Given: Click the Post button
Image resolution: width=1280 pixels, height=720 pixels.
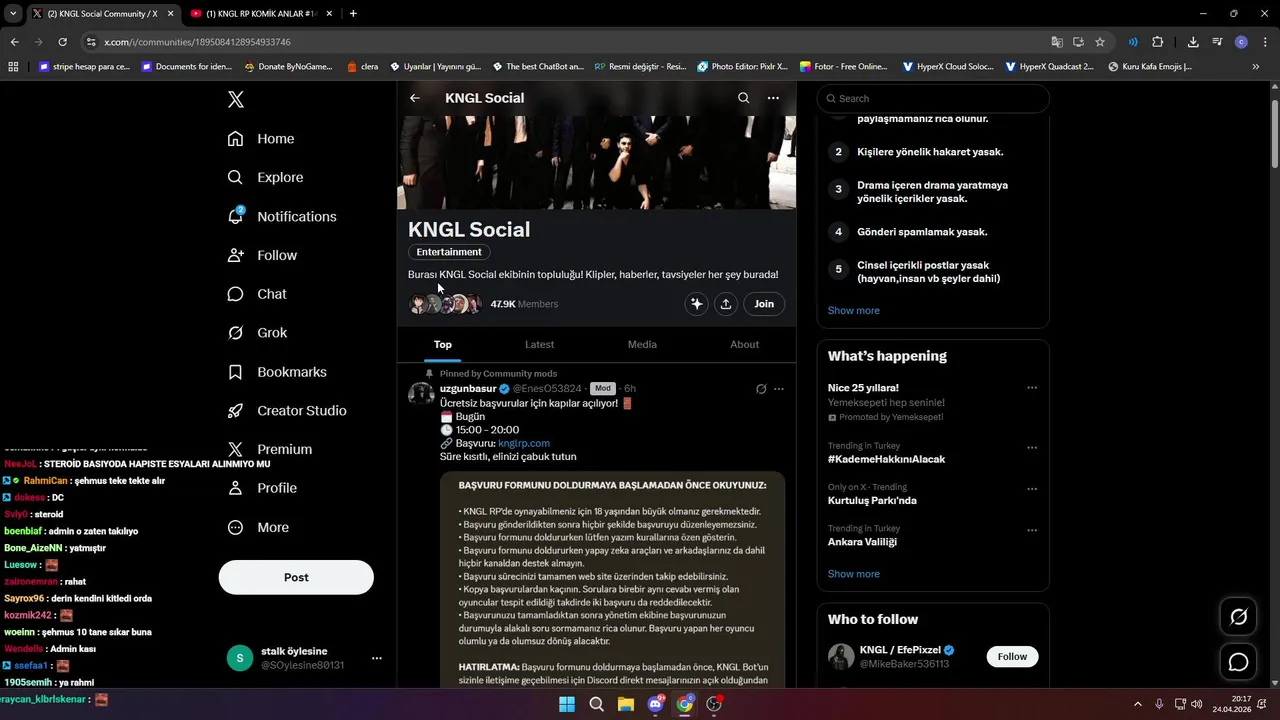Looking at the screenshot, I should click(x=296, y=577).
